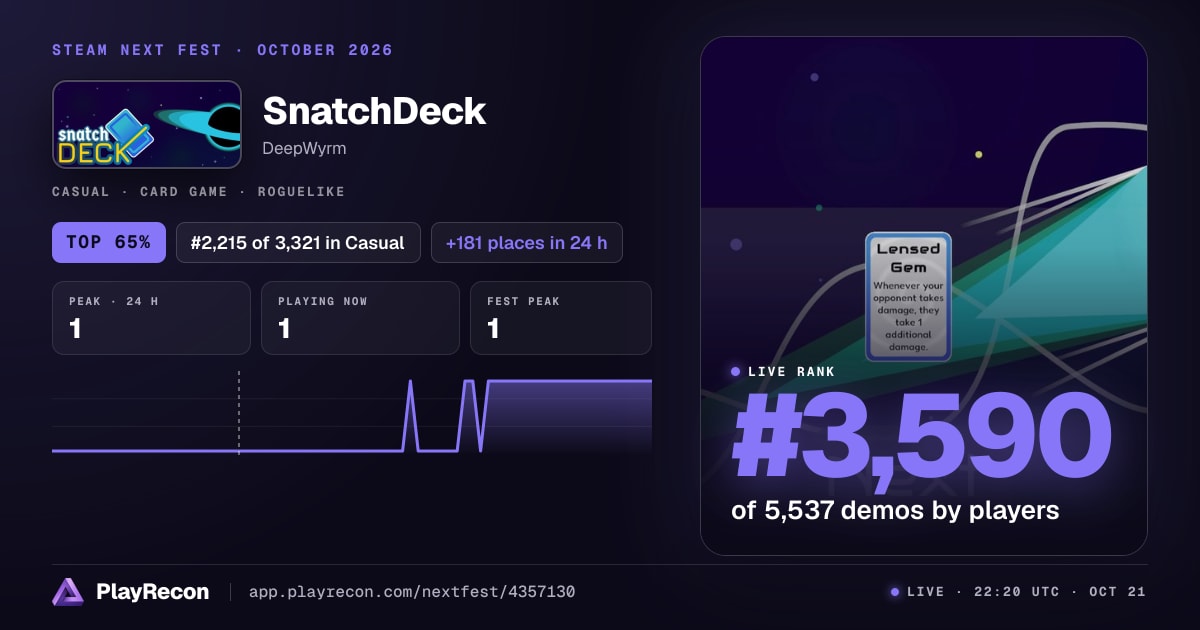Open the PLAYING NOW stat card
The image size is (1200, 630).
point(360,318)
